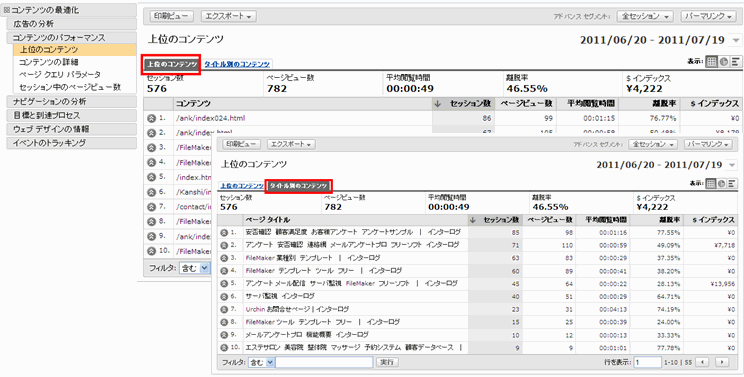
Task: Select table view icon in front title panel
Action: [711, 184]
